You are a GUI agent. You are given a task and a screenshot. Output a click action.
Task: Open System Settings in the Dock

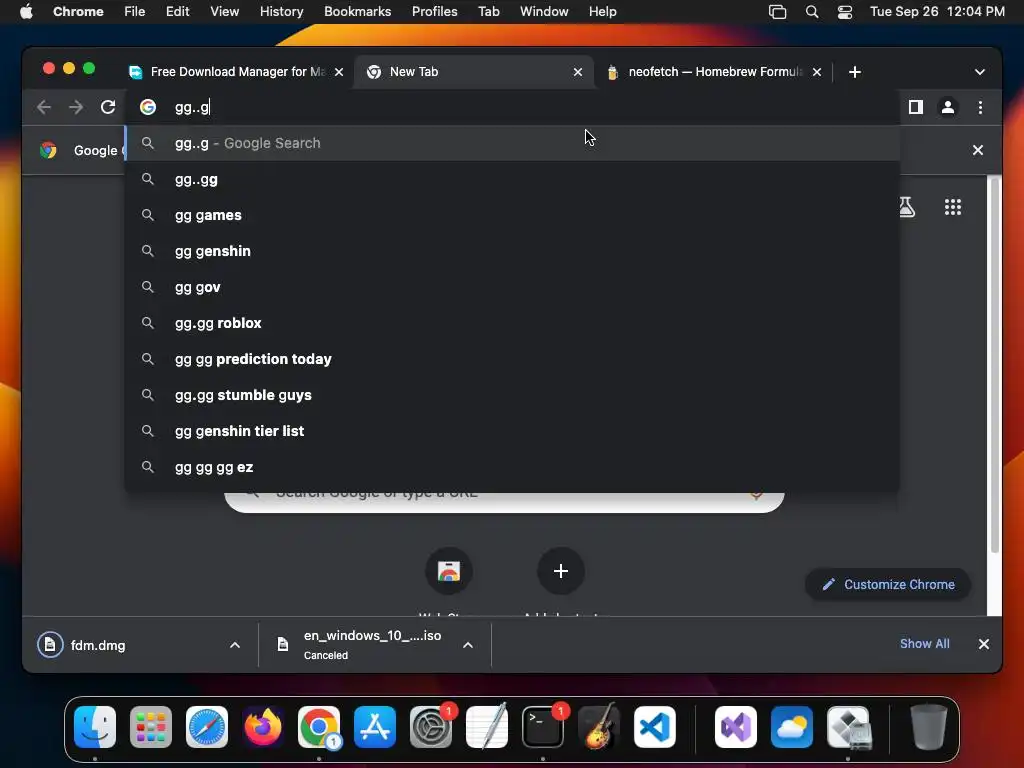tap(431, 727)
